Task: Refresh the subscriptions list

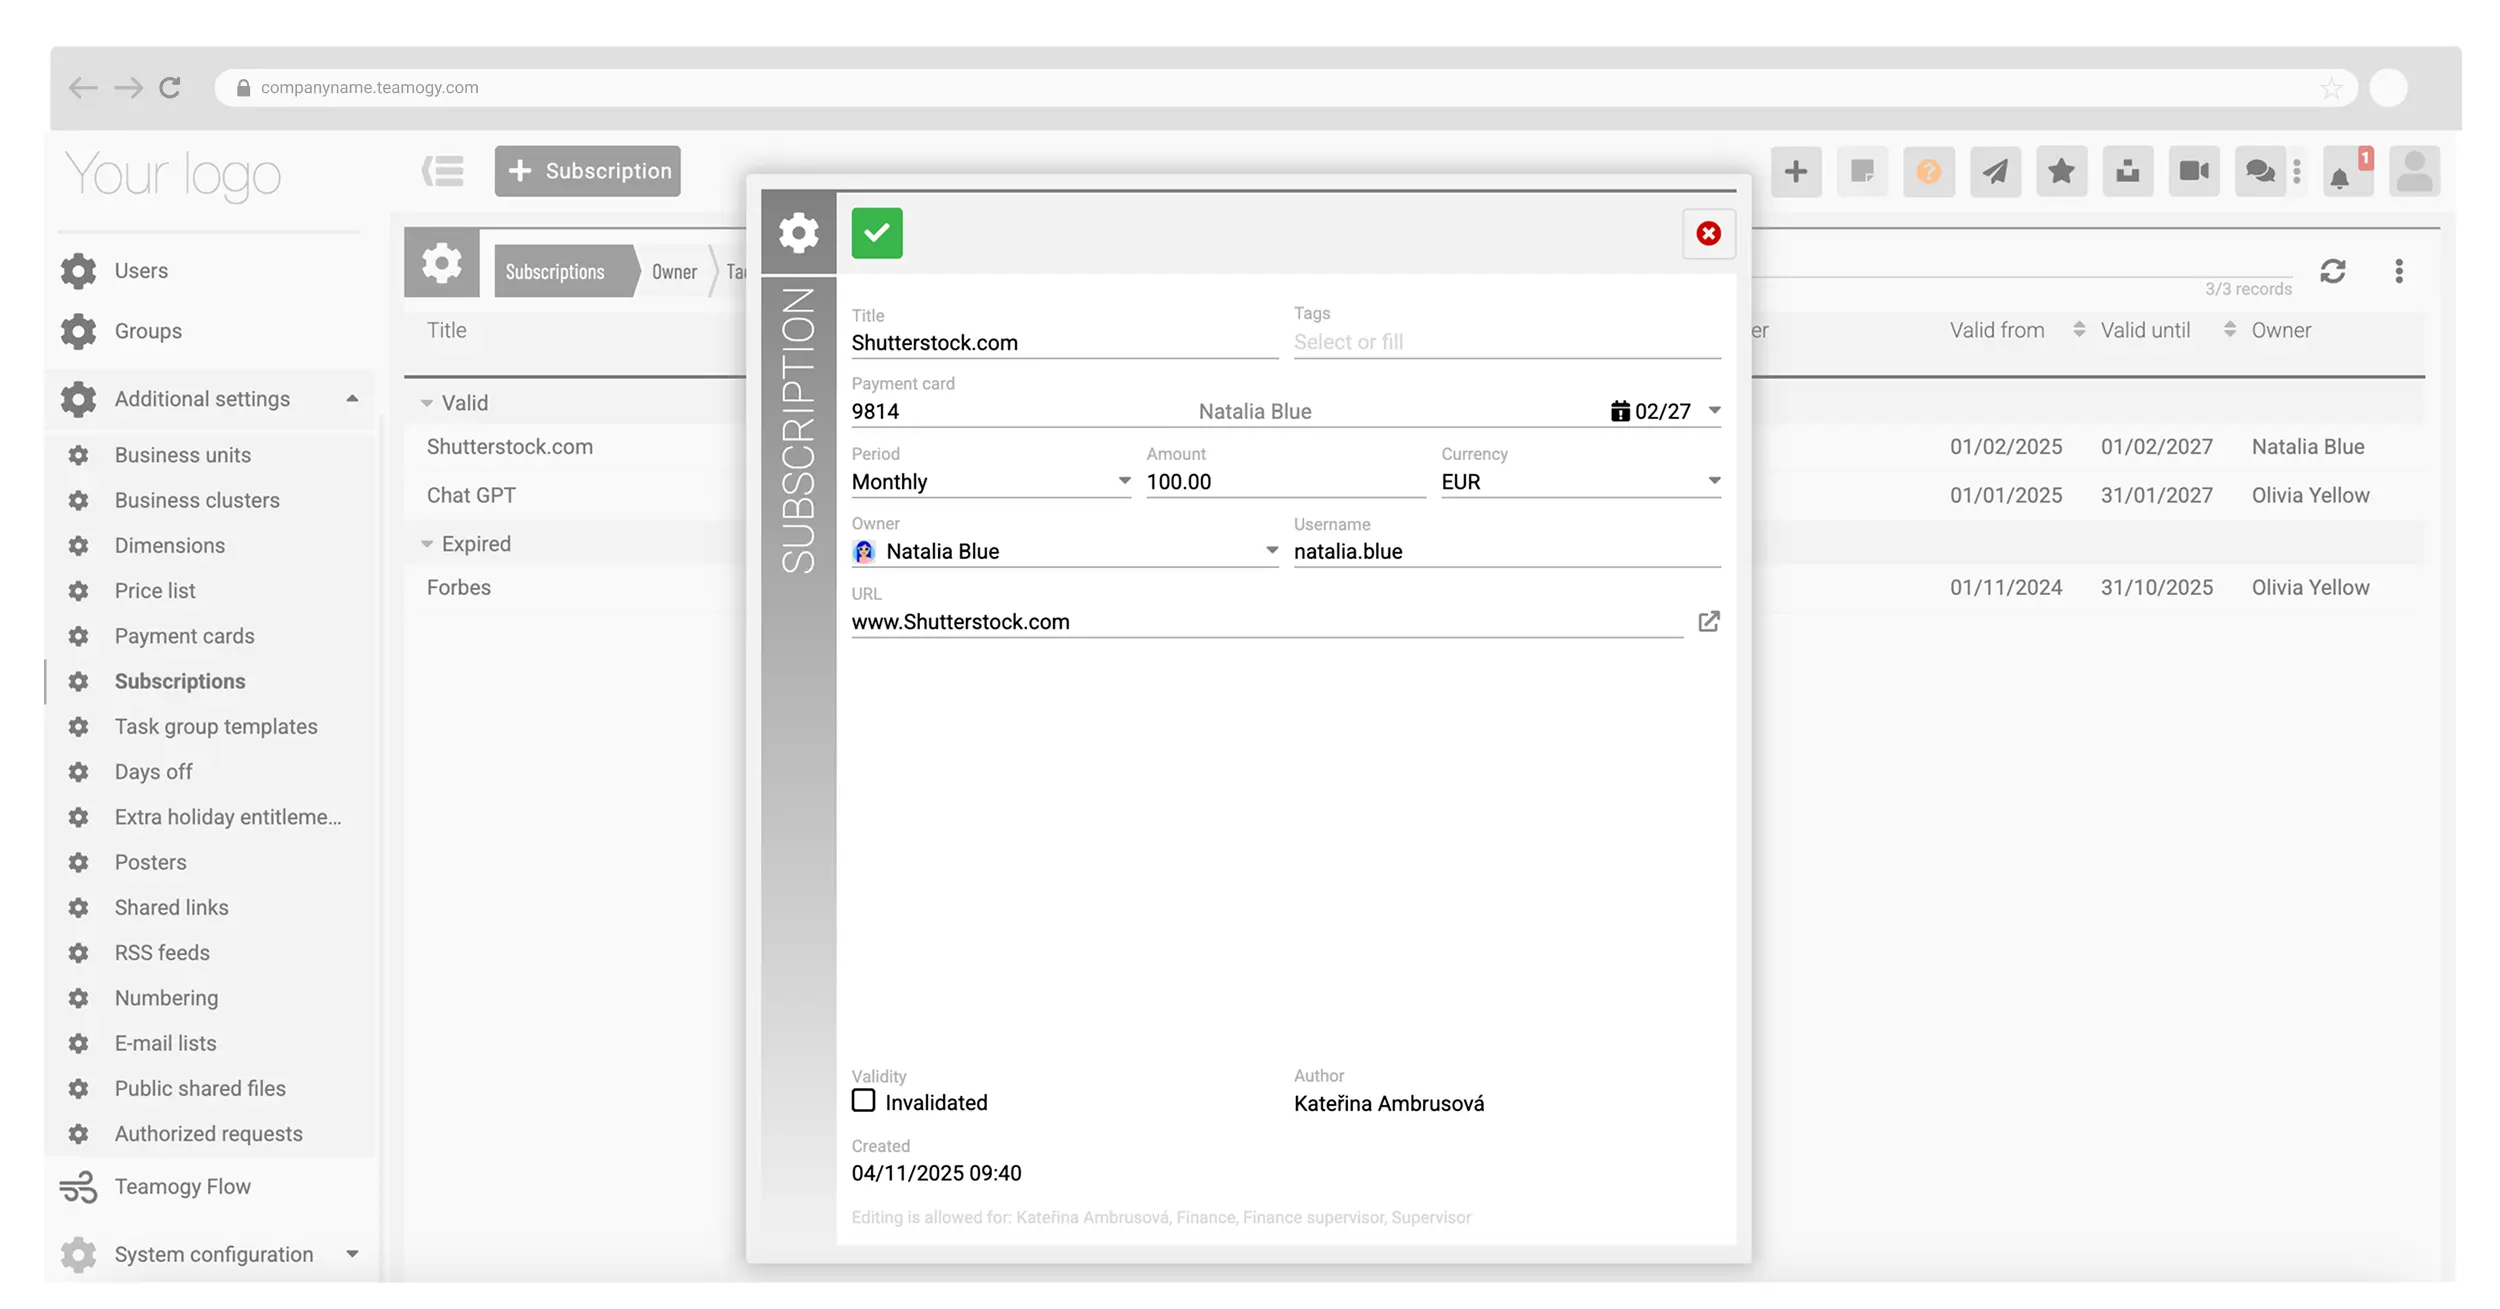Action: click(x=2332, y=271)
